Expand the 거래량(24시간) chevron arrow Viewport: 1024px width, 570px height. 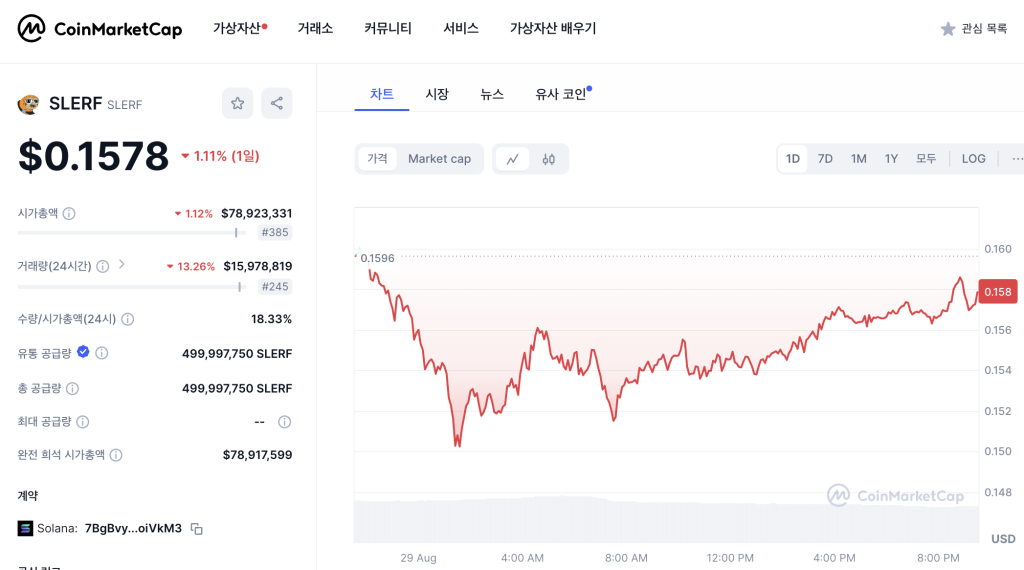tap(121, 264)
